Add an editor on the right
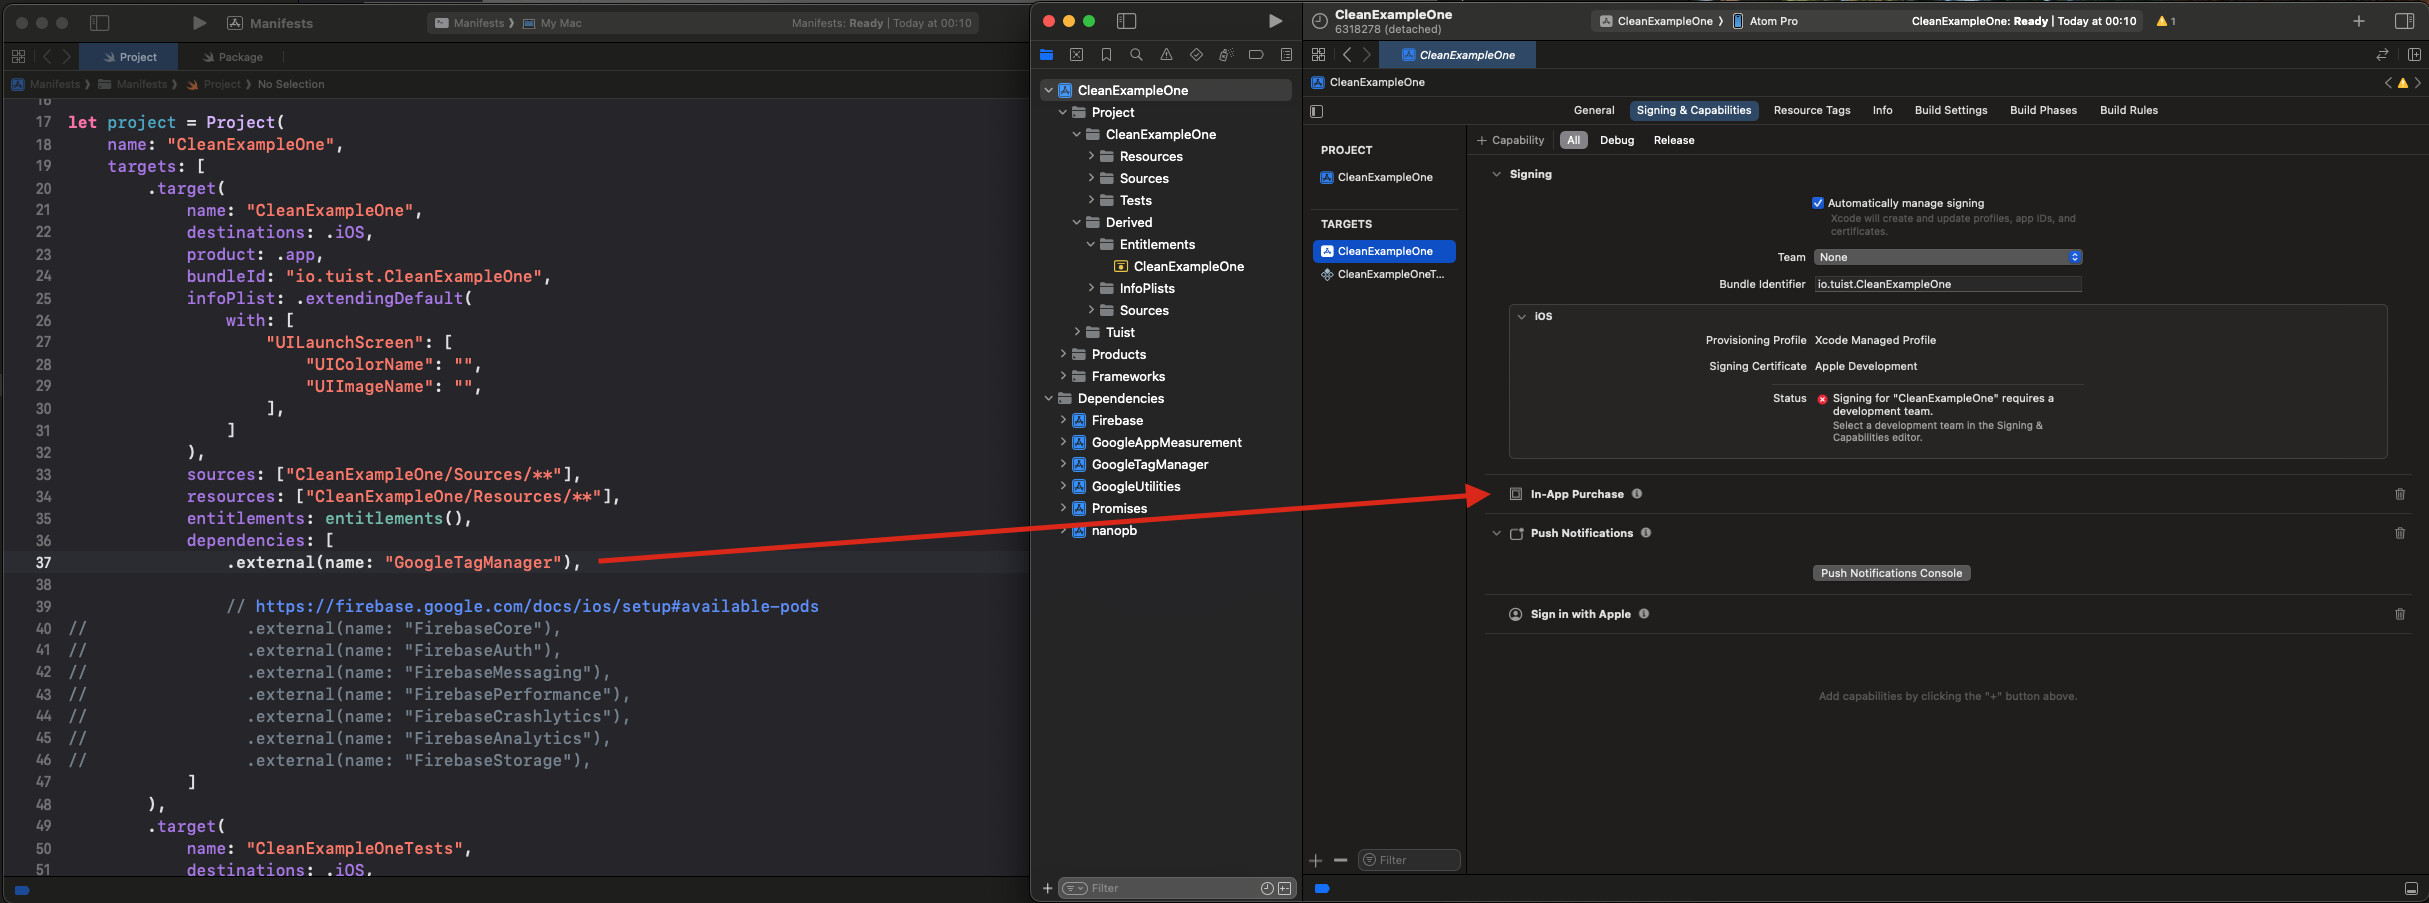 coord(2414,55)
